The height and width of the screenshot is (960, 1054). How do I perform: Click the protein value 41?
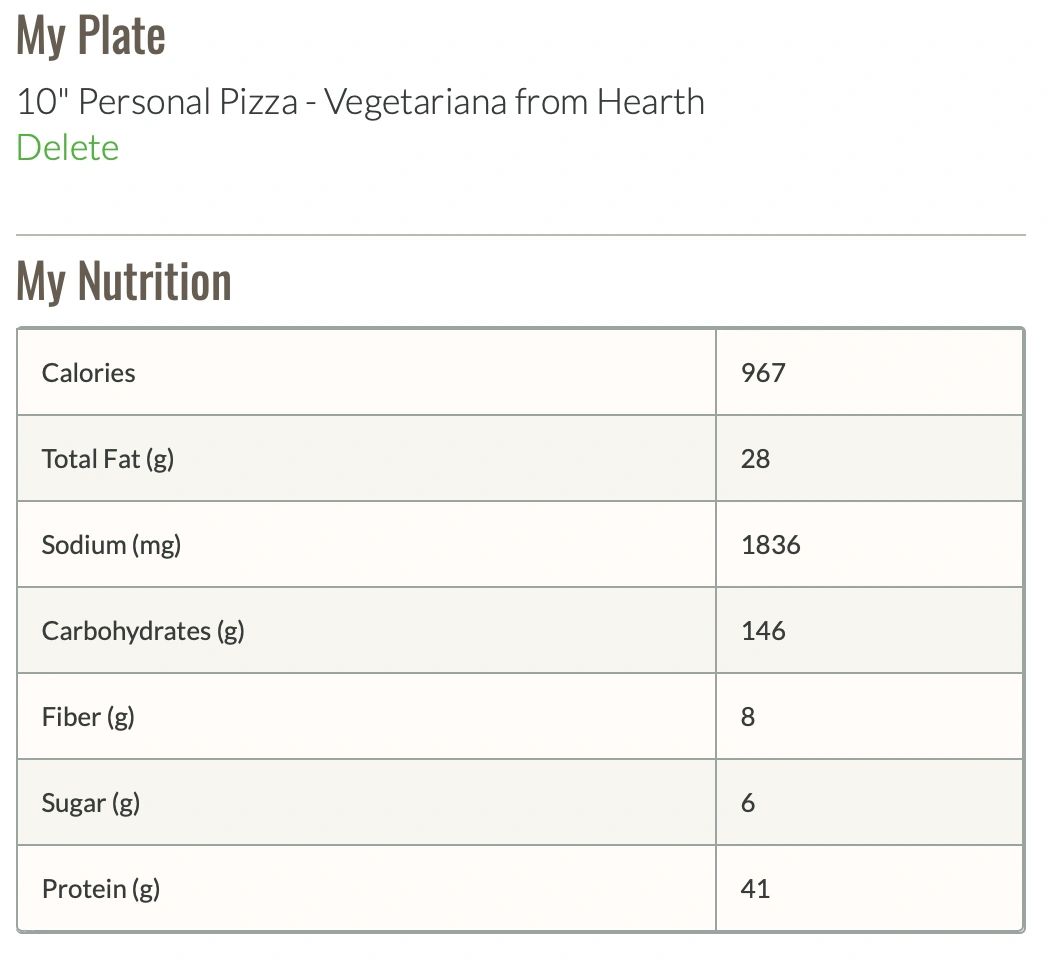point(756,889)
